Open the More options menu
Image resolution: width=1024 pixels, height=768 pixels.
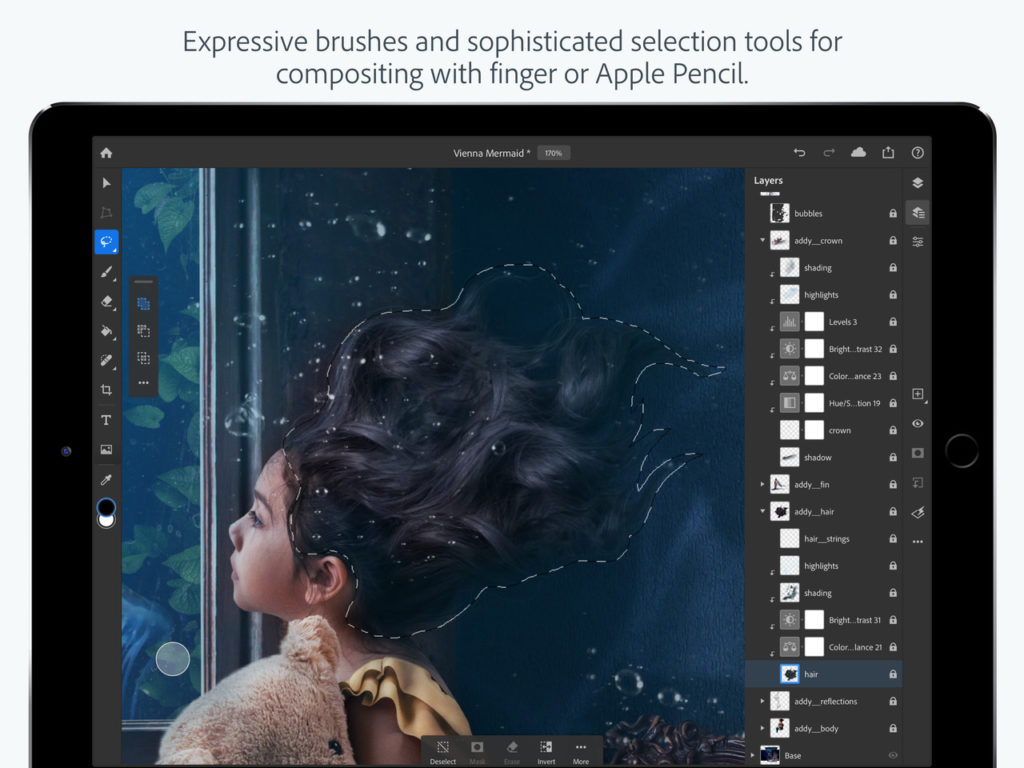pyautogui.click(x=581, y=750)
